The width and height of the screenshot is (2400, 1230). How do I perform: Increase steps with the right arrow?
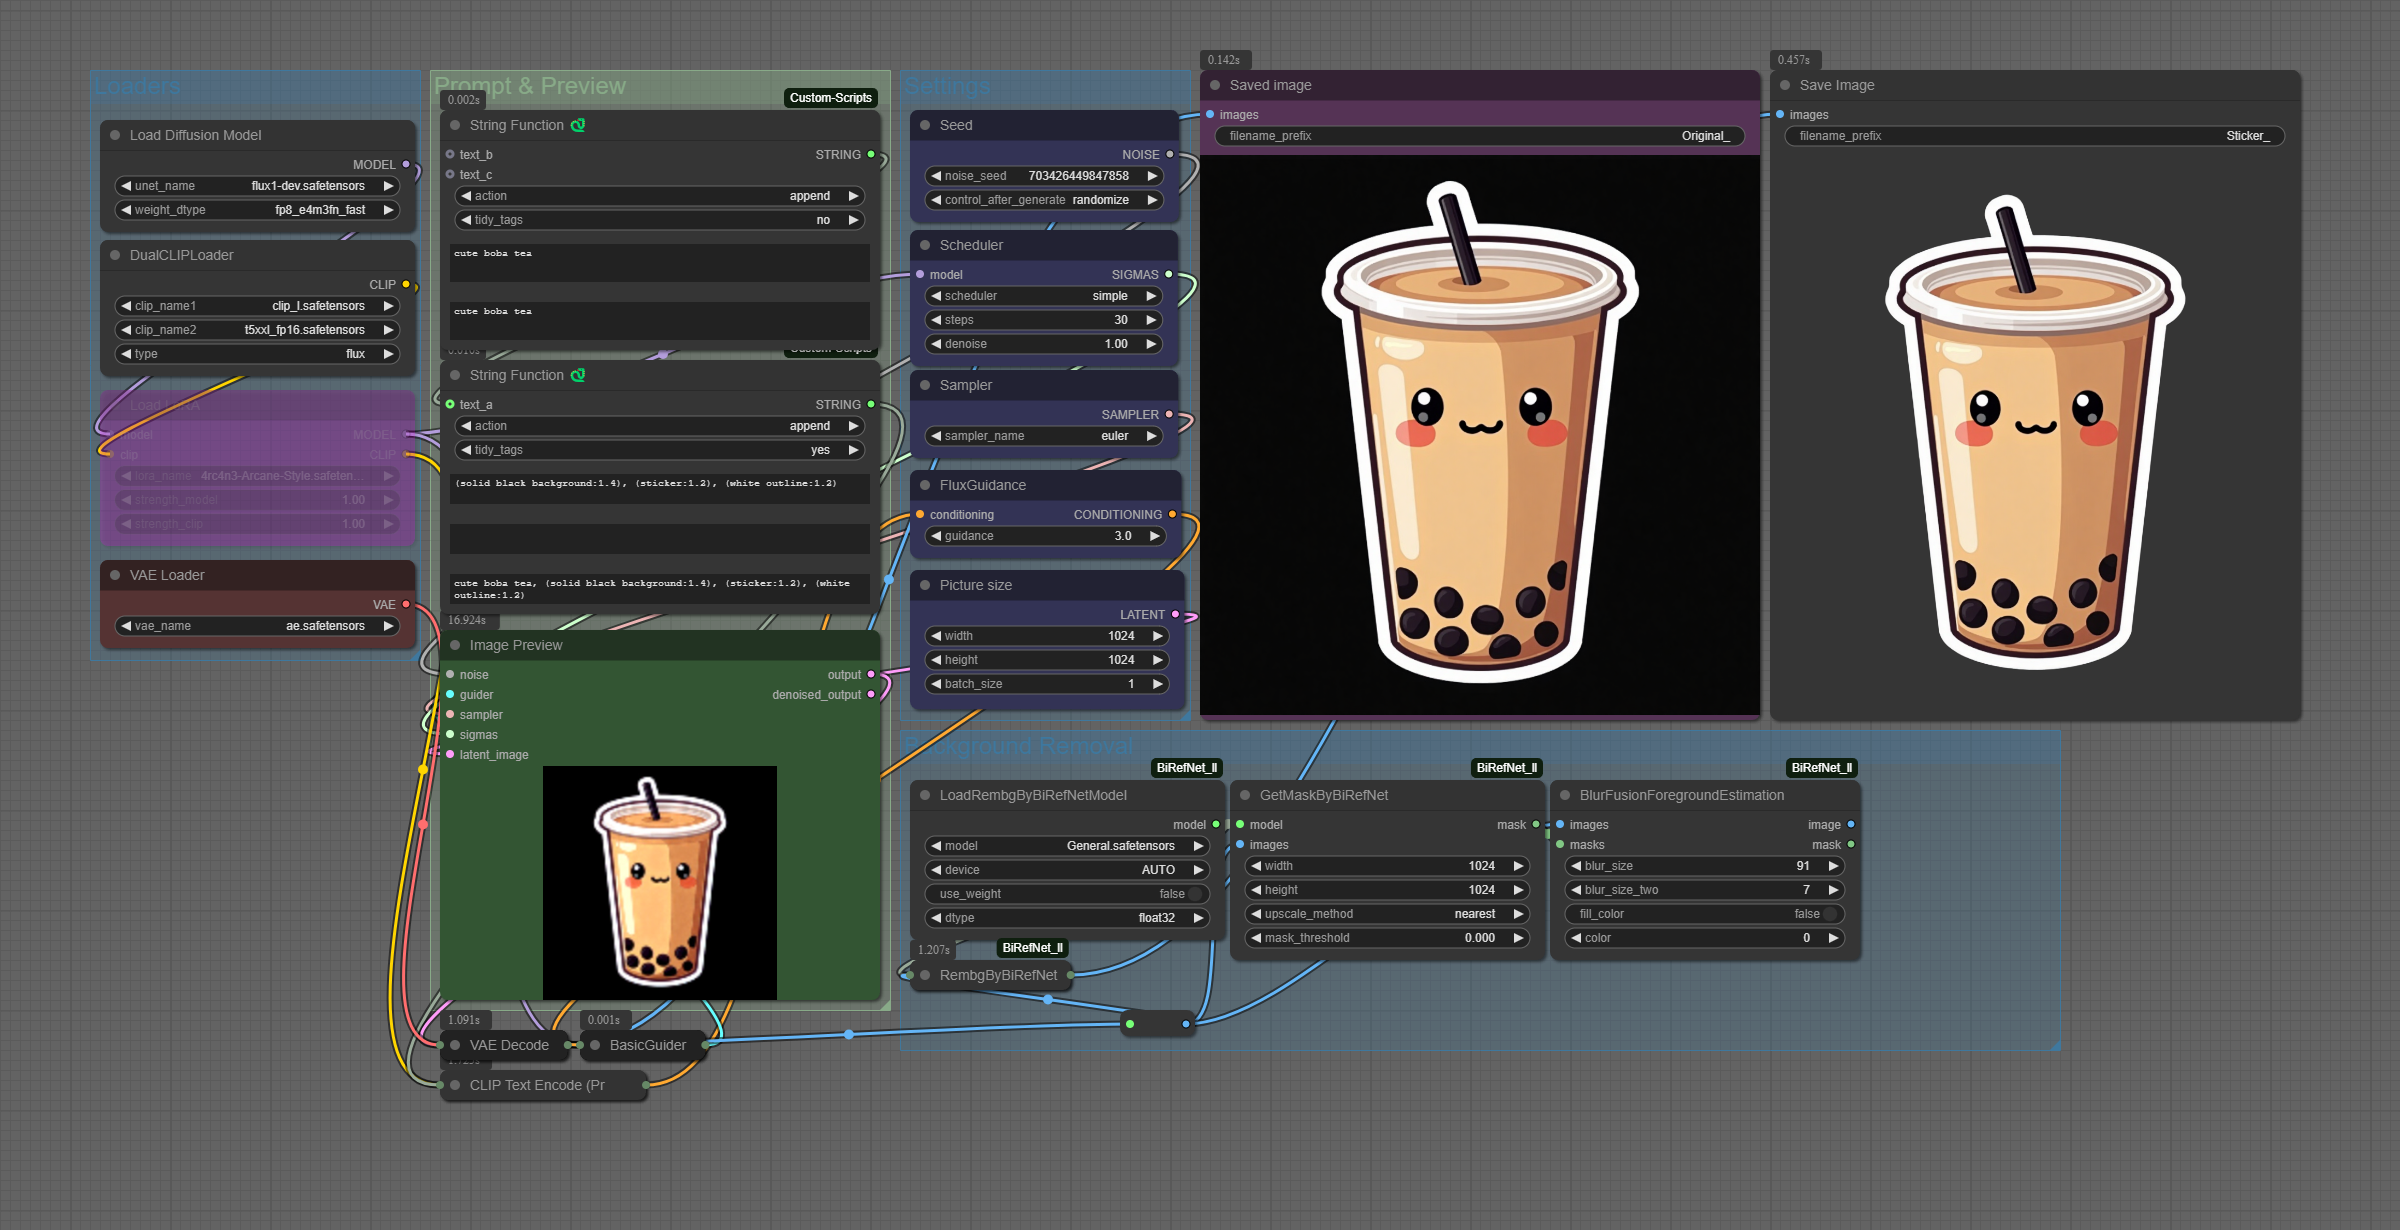pos(1151,320)
